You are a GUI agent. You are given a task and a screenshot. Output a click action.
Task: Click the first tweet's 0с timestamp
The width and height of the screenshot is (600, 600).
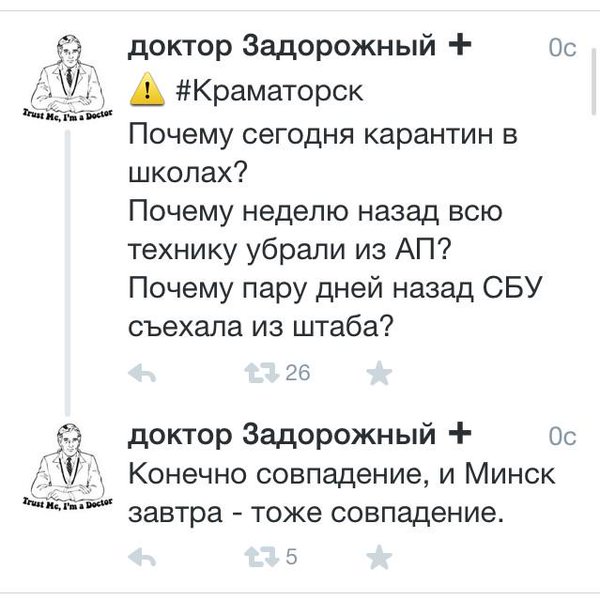click(562, 49)
